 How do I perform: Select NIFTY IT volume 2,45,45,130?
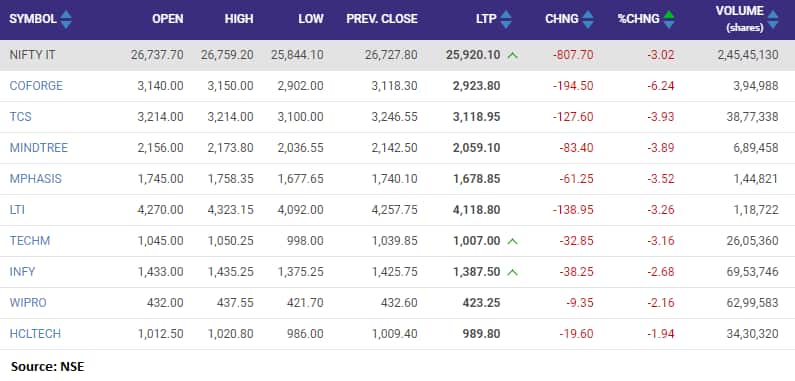pos(748,55)
